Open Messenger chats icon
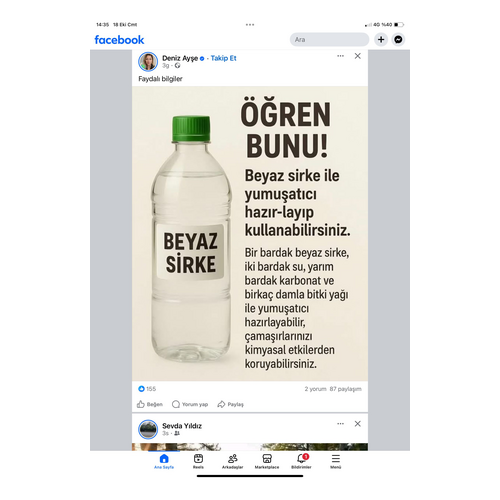500x500 pixels. click(x=398, y=39)
